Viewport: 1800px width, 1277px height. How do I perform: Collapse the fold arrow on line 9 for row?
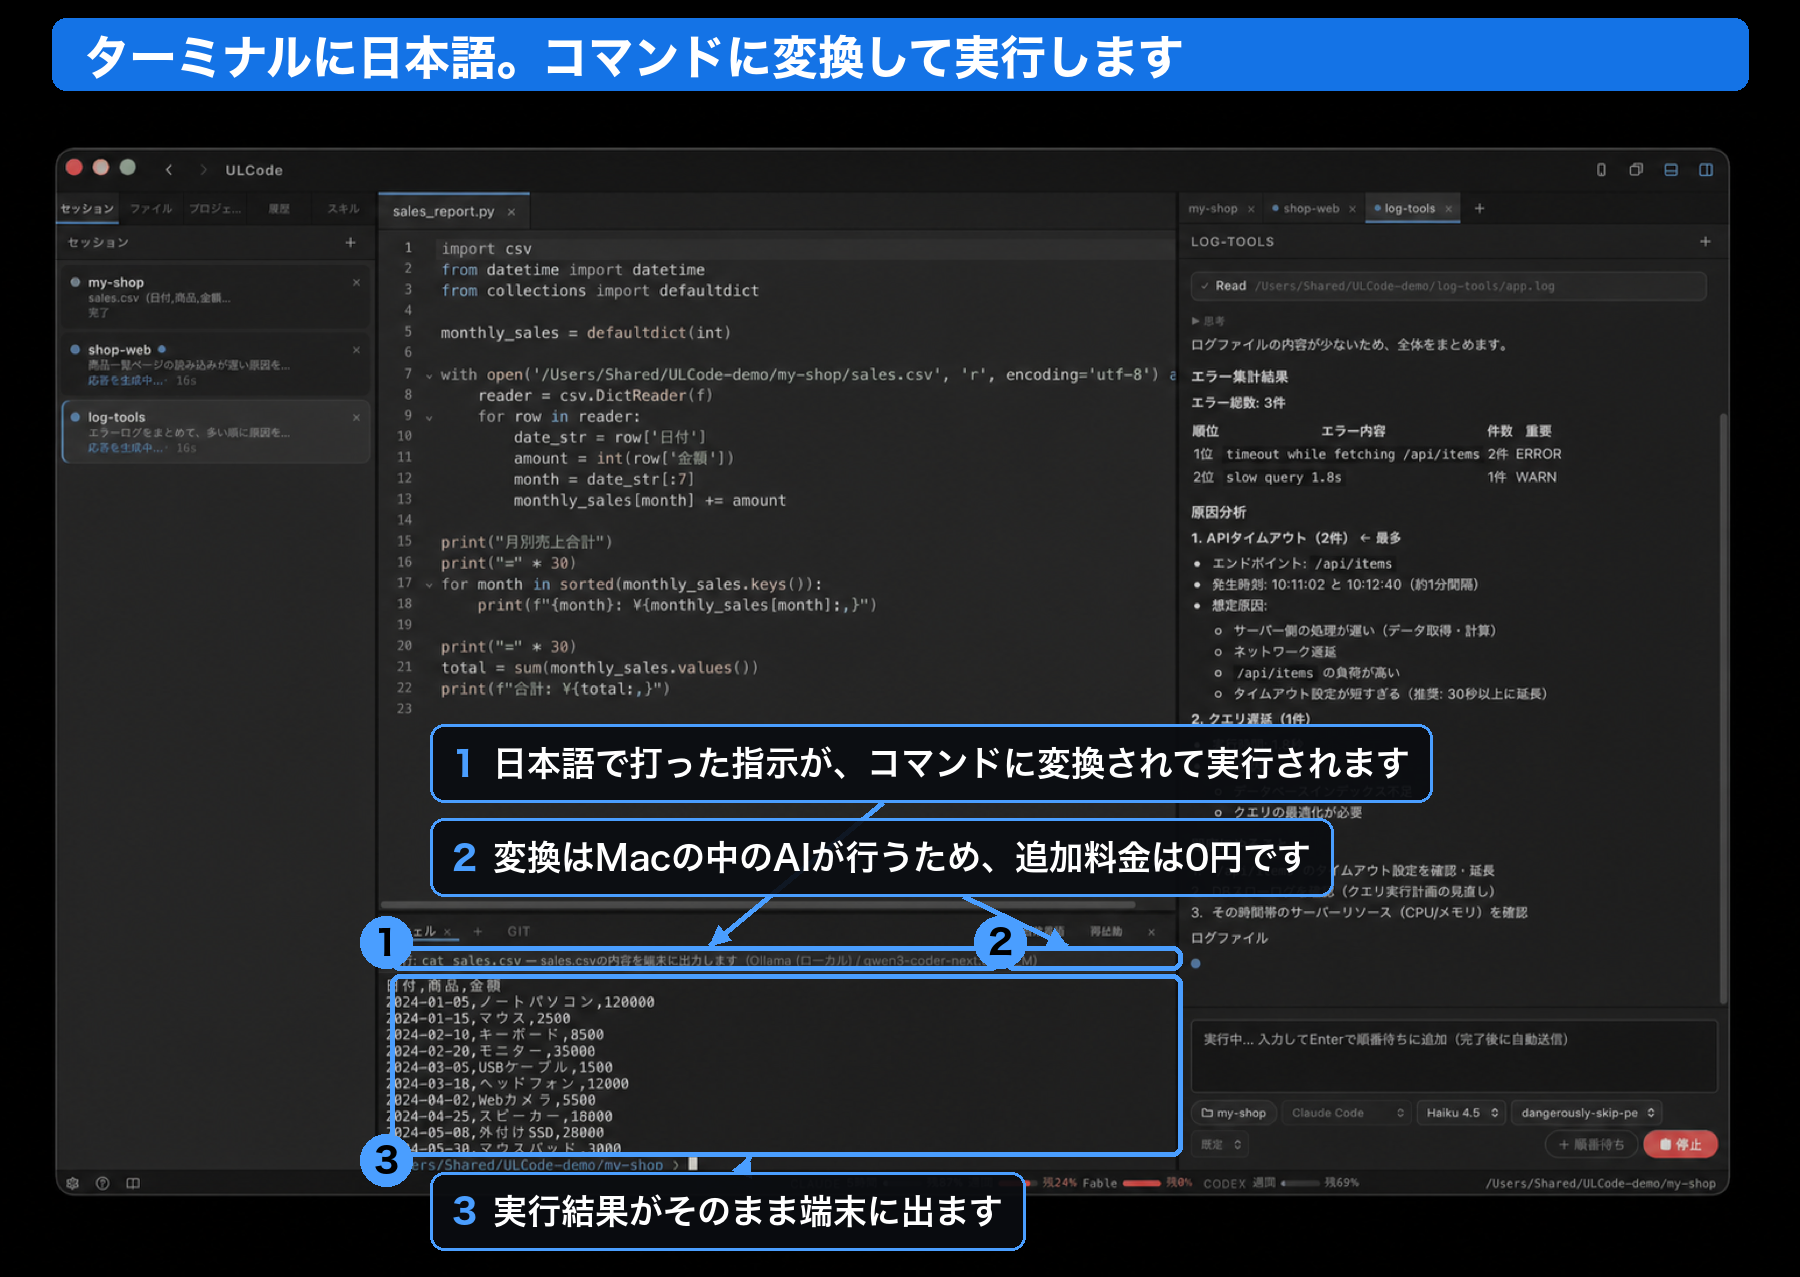pyautogui.click(x=429, y=418)
